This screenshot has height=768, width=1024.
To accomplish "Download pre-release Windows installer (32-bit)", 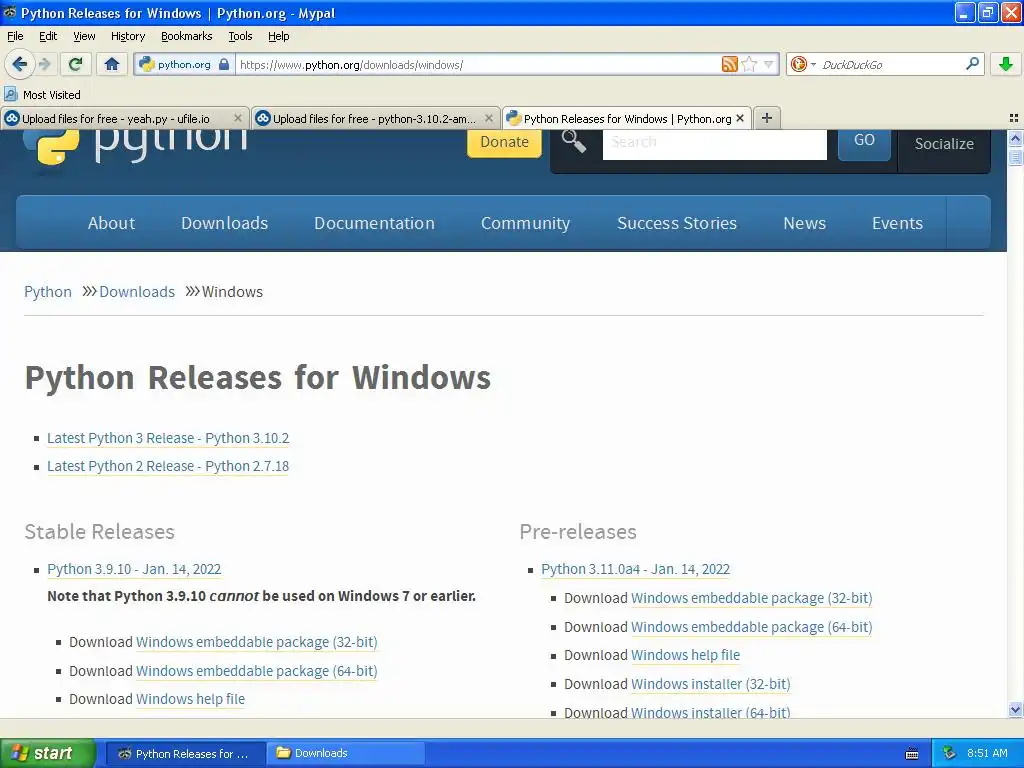I will pos(711,684).
